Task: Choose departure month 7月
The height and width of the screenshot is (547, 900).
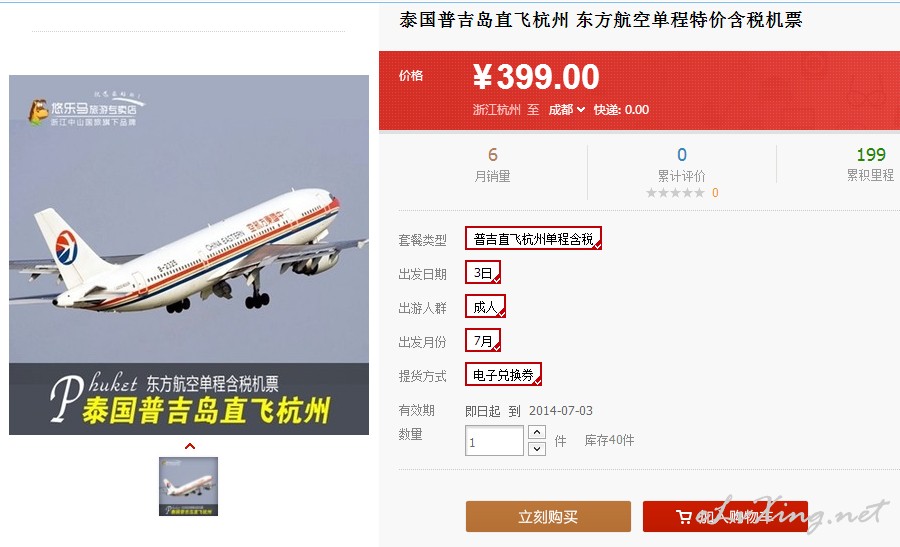Action: (483, 340)
